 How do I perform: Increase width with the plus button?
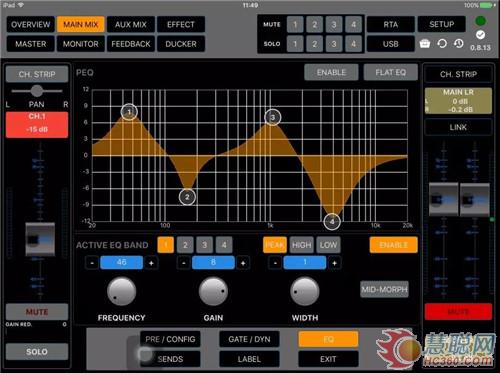pyautogui.click(x=334, y=263)
